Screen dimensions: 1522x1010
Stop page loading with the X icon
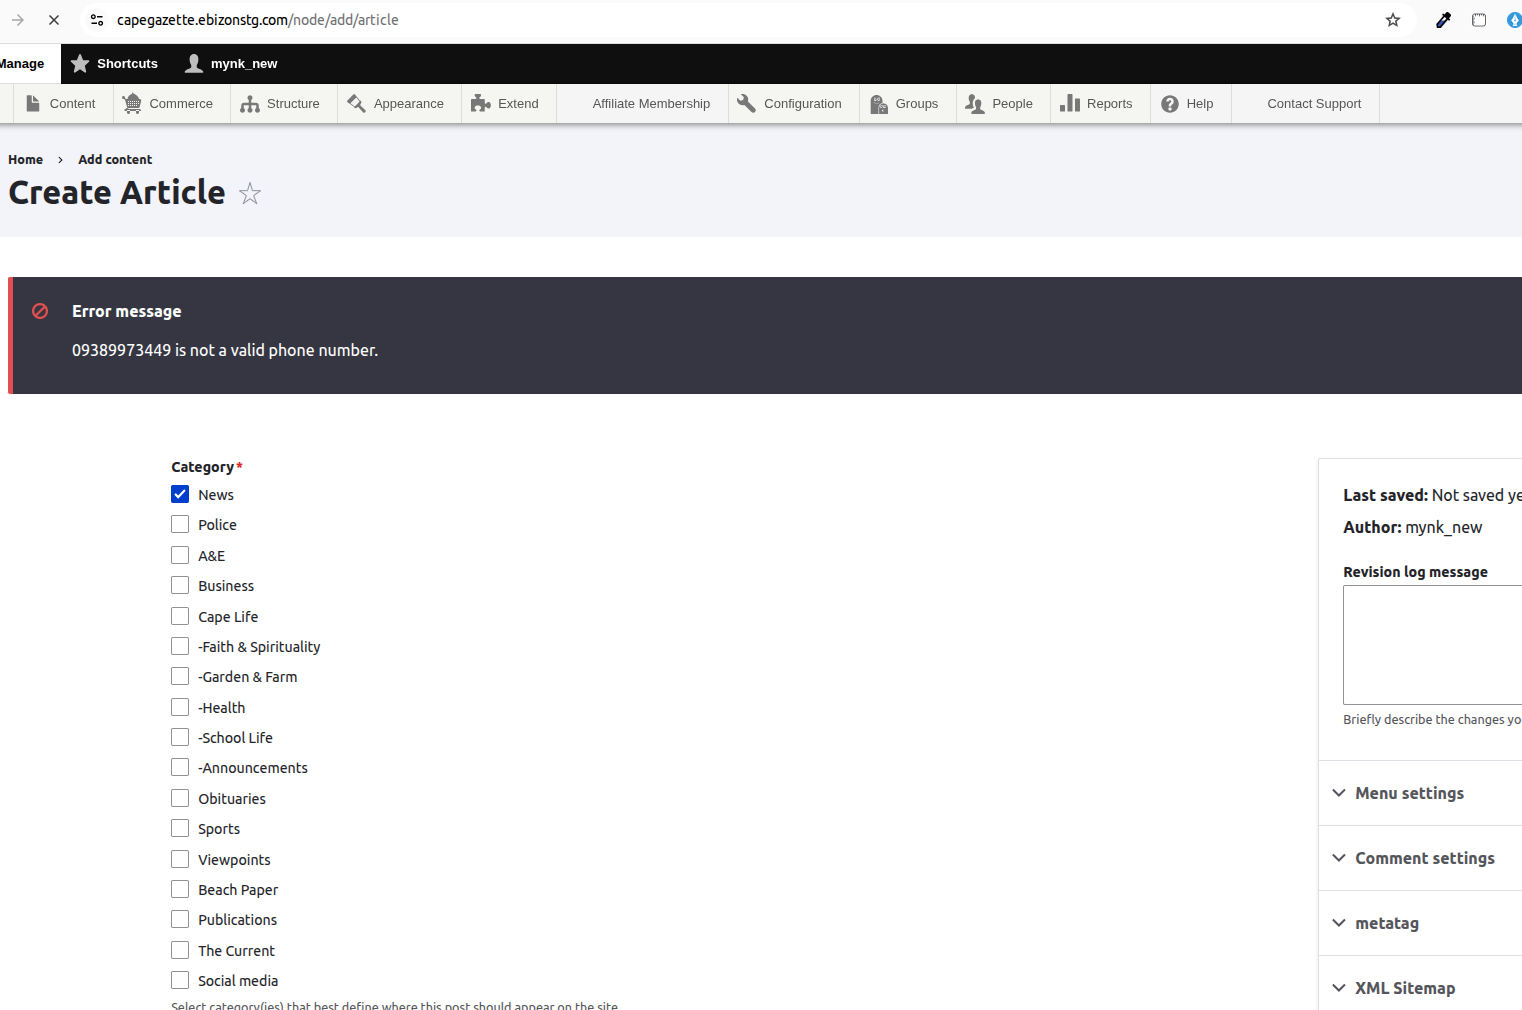point(54,20)
